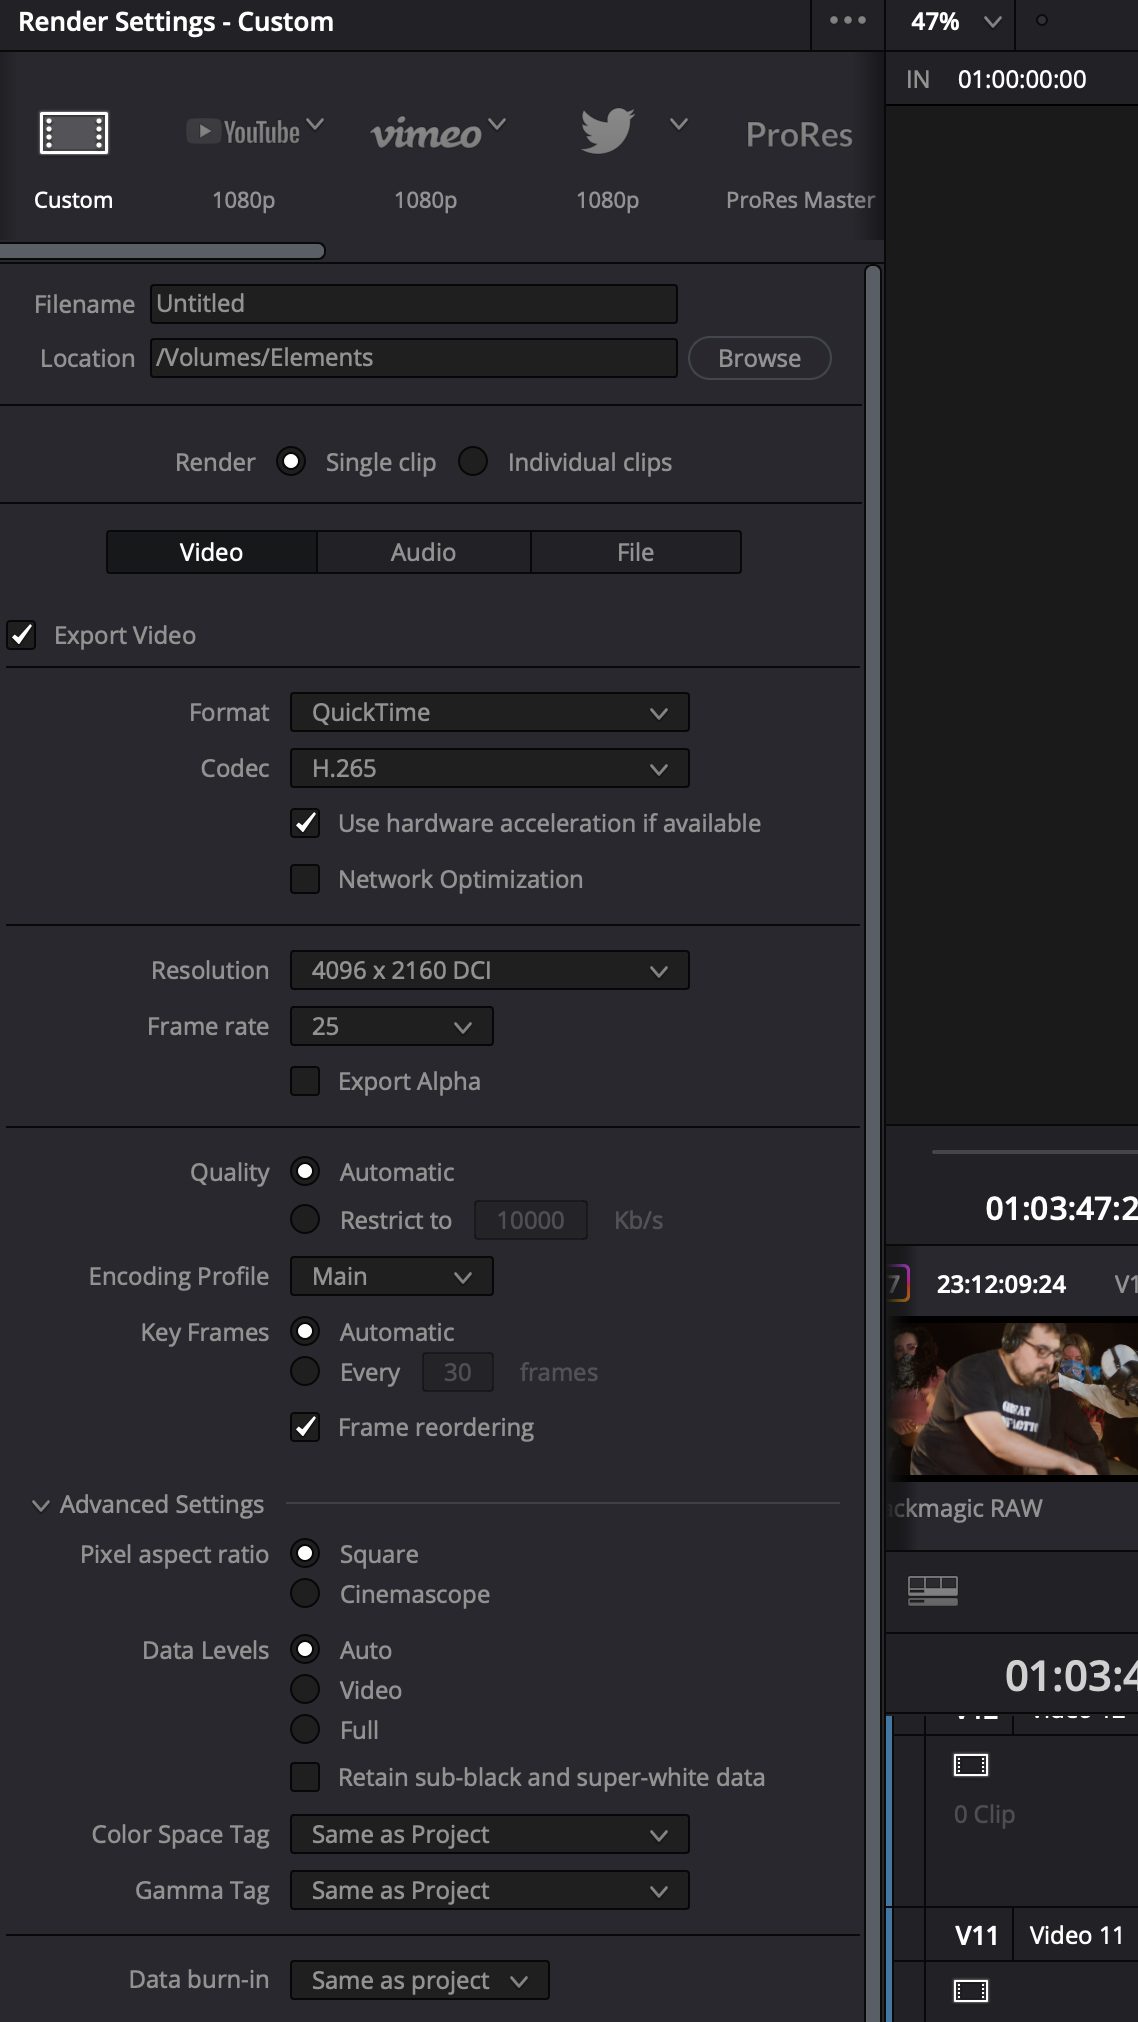Open the Resolution 4096 x 2160 DCI dropdown
This screenshot has width=1138, height=2022.
490,971
